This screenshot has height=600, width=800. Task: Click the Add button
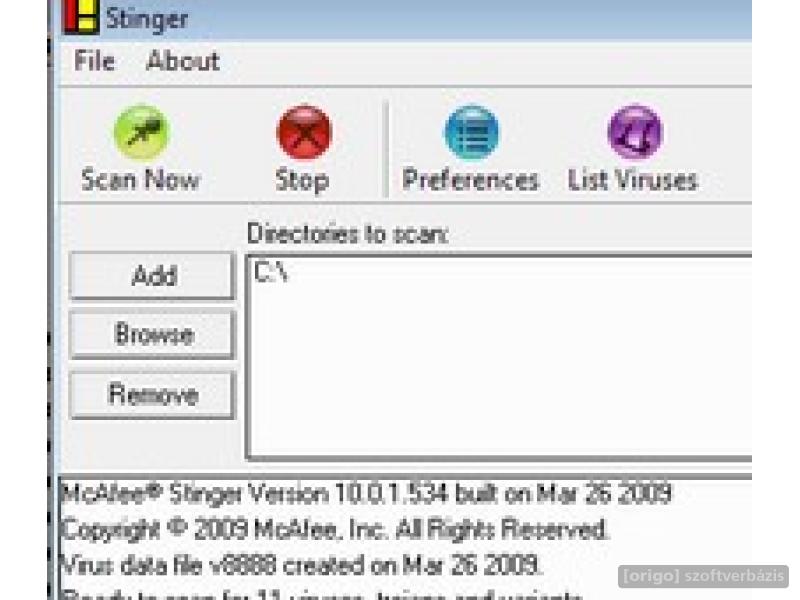tap(153, 276)
